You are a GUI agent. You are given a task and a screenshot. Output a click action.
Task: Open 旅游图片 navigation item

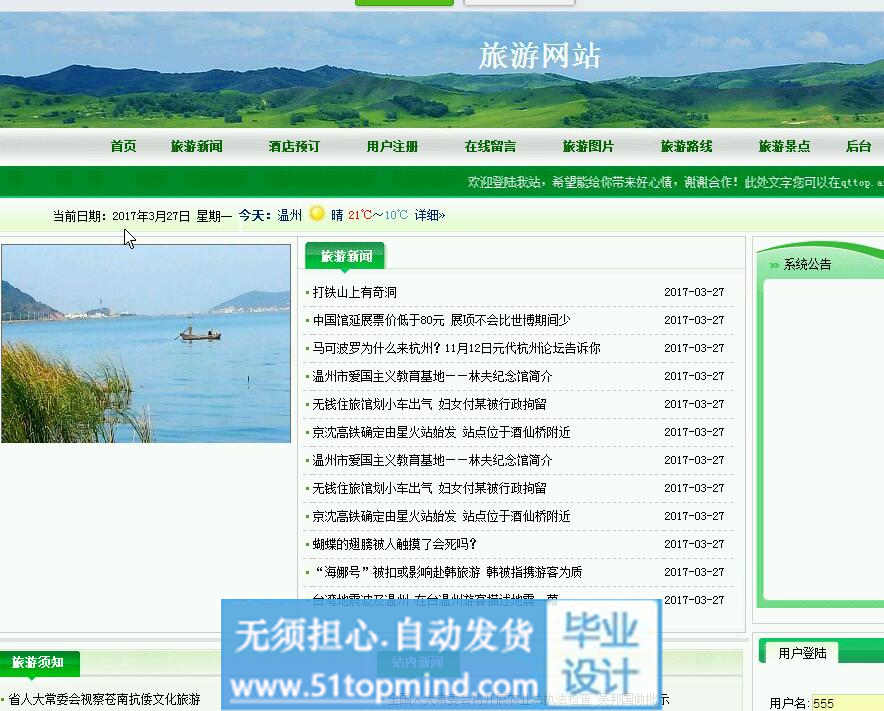[x=588, y=147]
